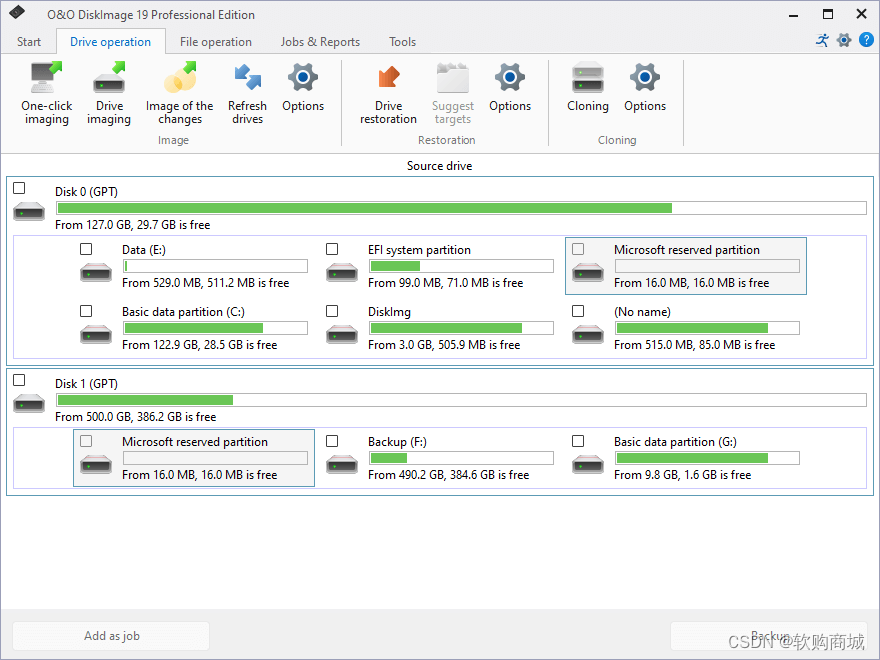This screenshot has width=880, height=660.
Task: Check Disk 0 Microsoft reserved partition checkbox
Action: tap(578, 249)
